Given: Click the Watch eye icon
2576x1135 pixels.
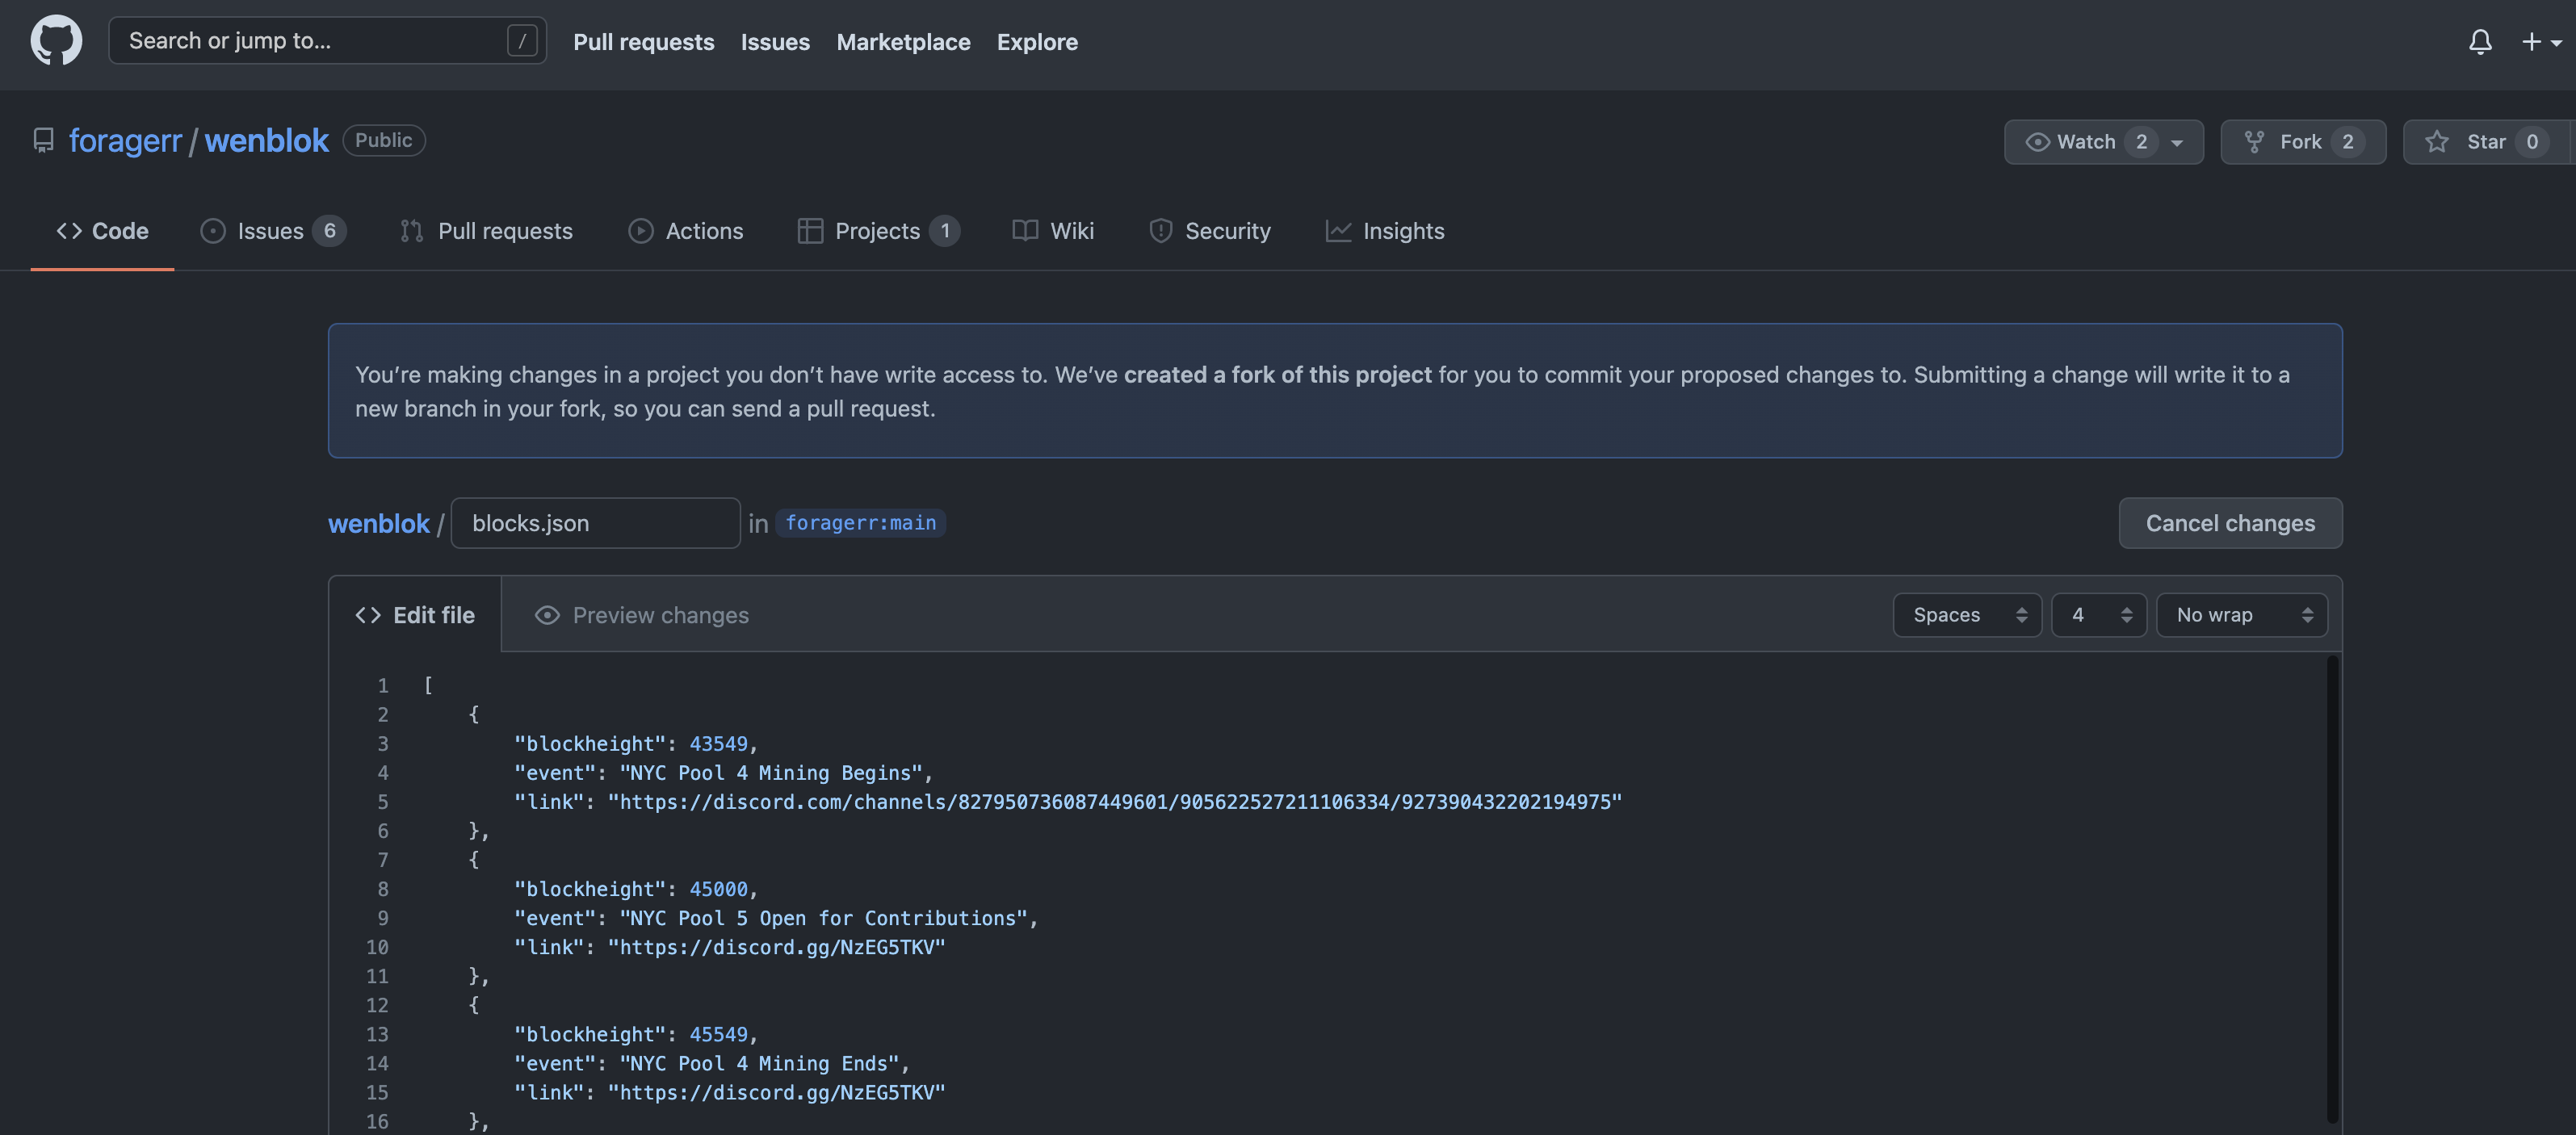Looking at the screenshot, I should (2037, 142).
